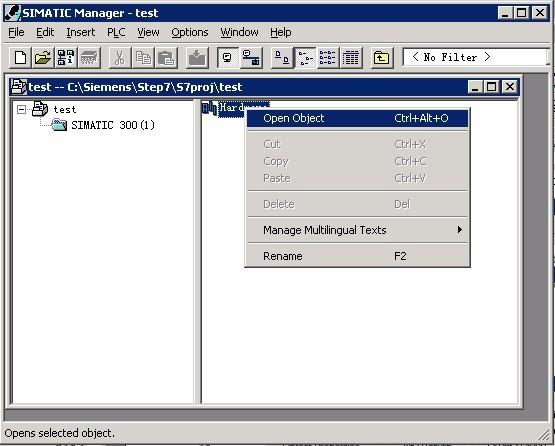Open project using the folder toolbar icon
Screen dimensions: 555x446
click(x=43, y=57)
